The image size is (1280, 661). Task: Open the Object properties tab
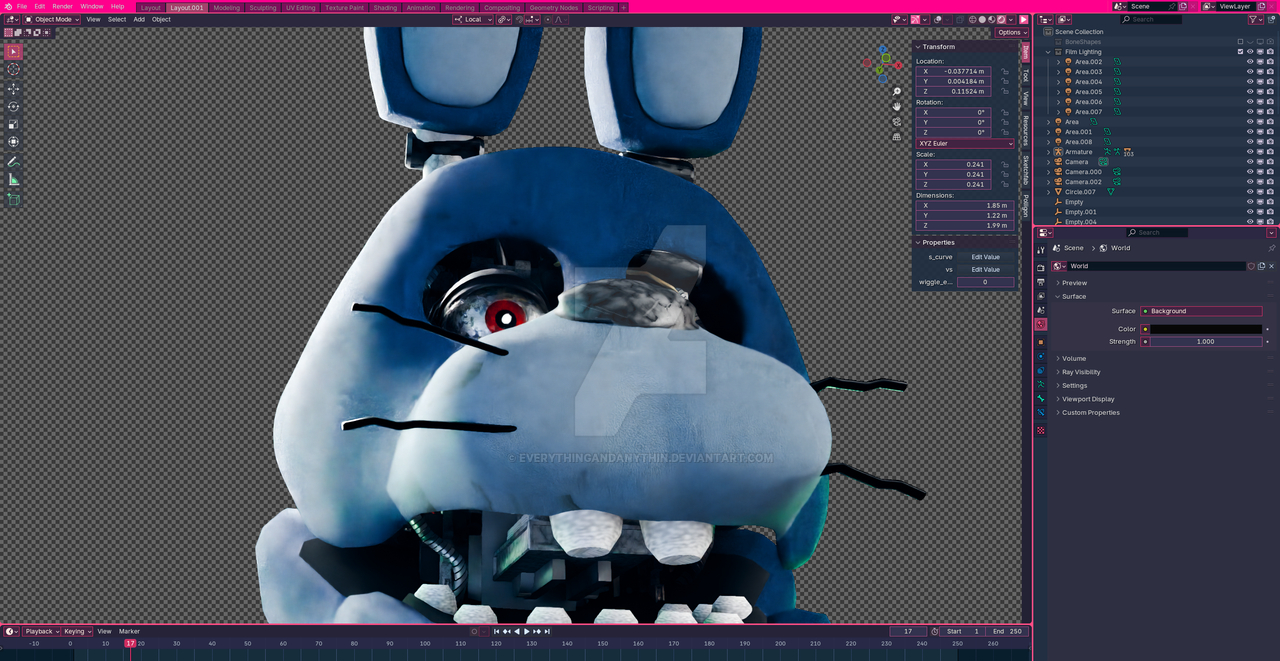[1041, 342]
